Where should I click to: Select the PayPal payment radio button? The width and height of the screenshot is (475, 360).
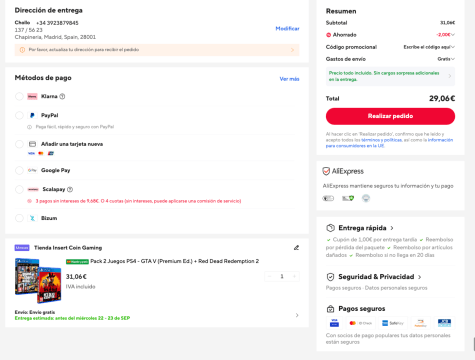click(19, 115)
